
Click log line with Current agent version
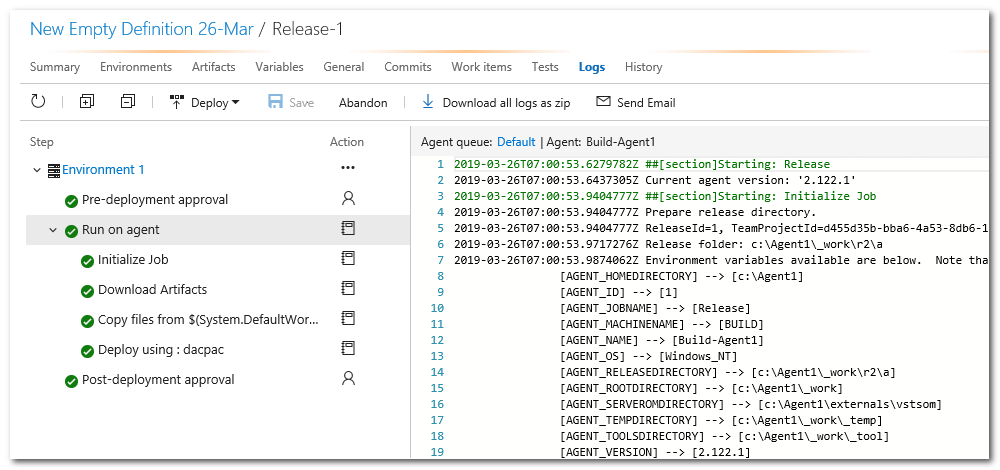coord(655,180)
